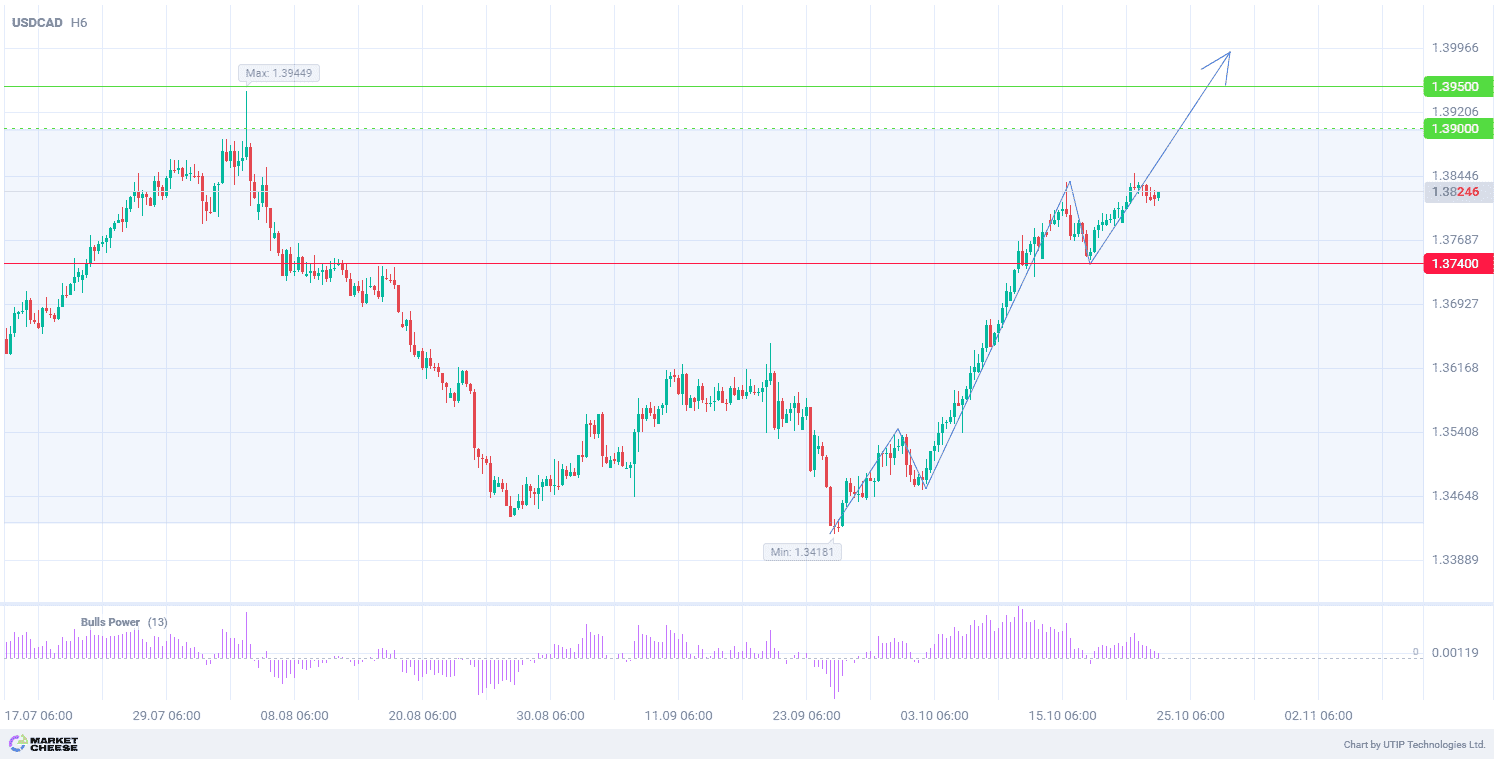Click the Bulls Power 0.00119 value label
Viewport: 1494px width, 759px height.
[x=1455, y=652]
